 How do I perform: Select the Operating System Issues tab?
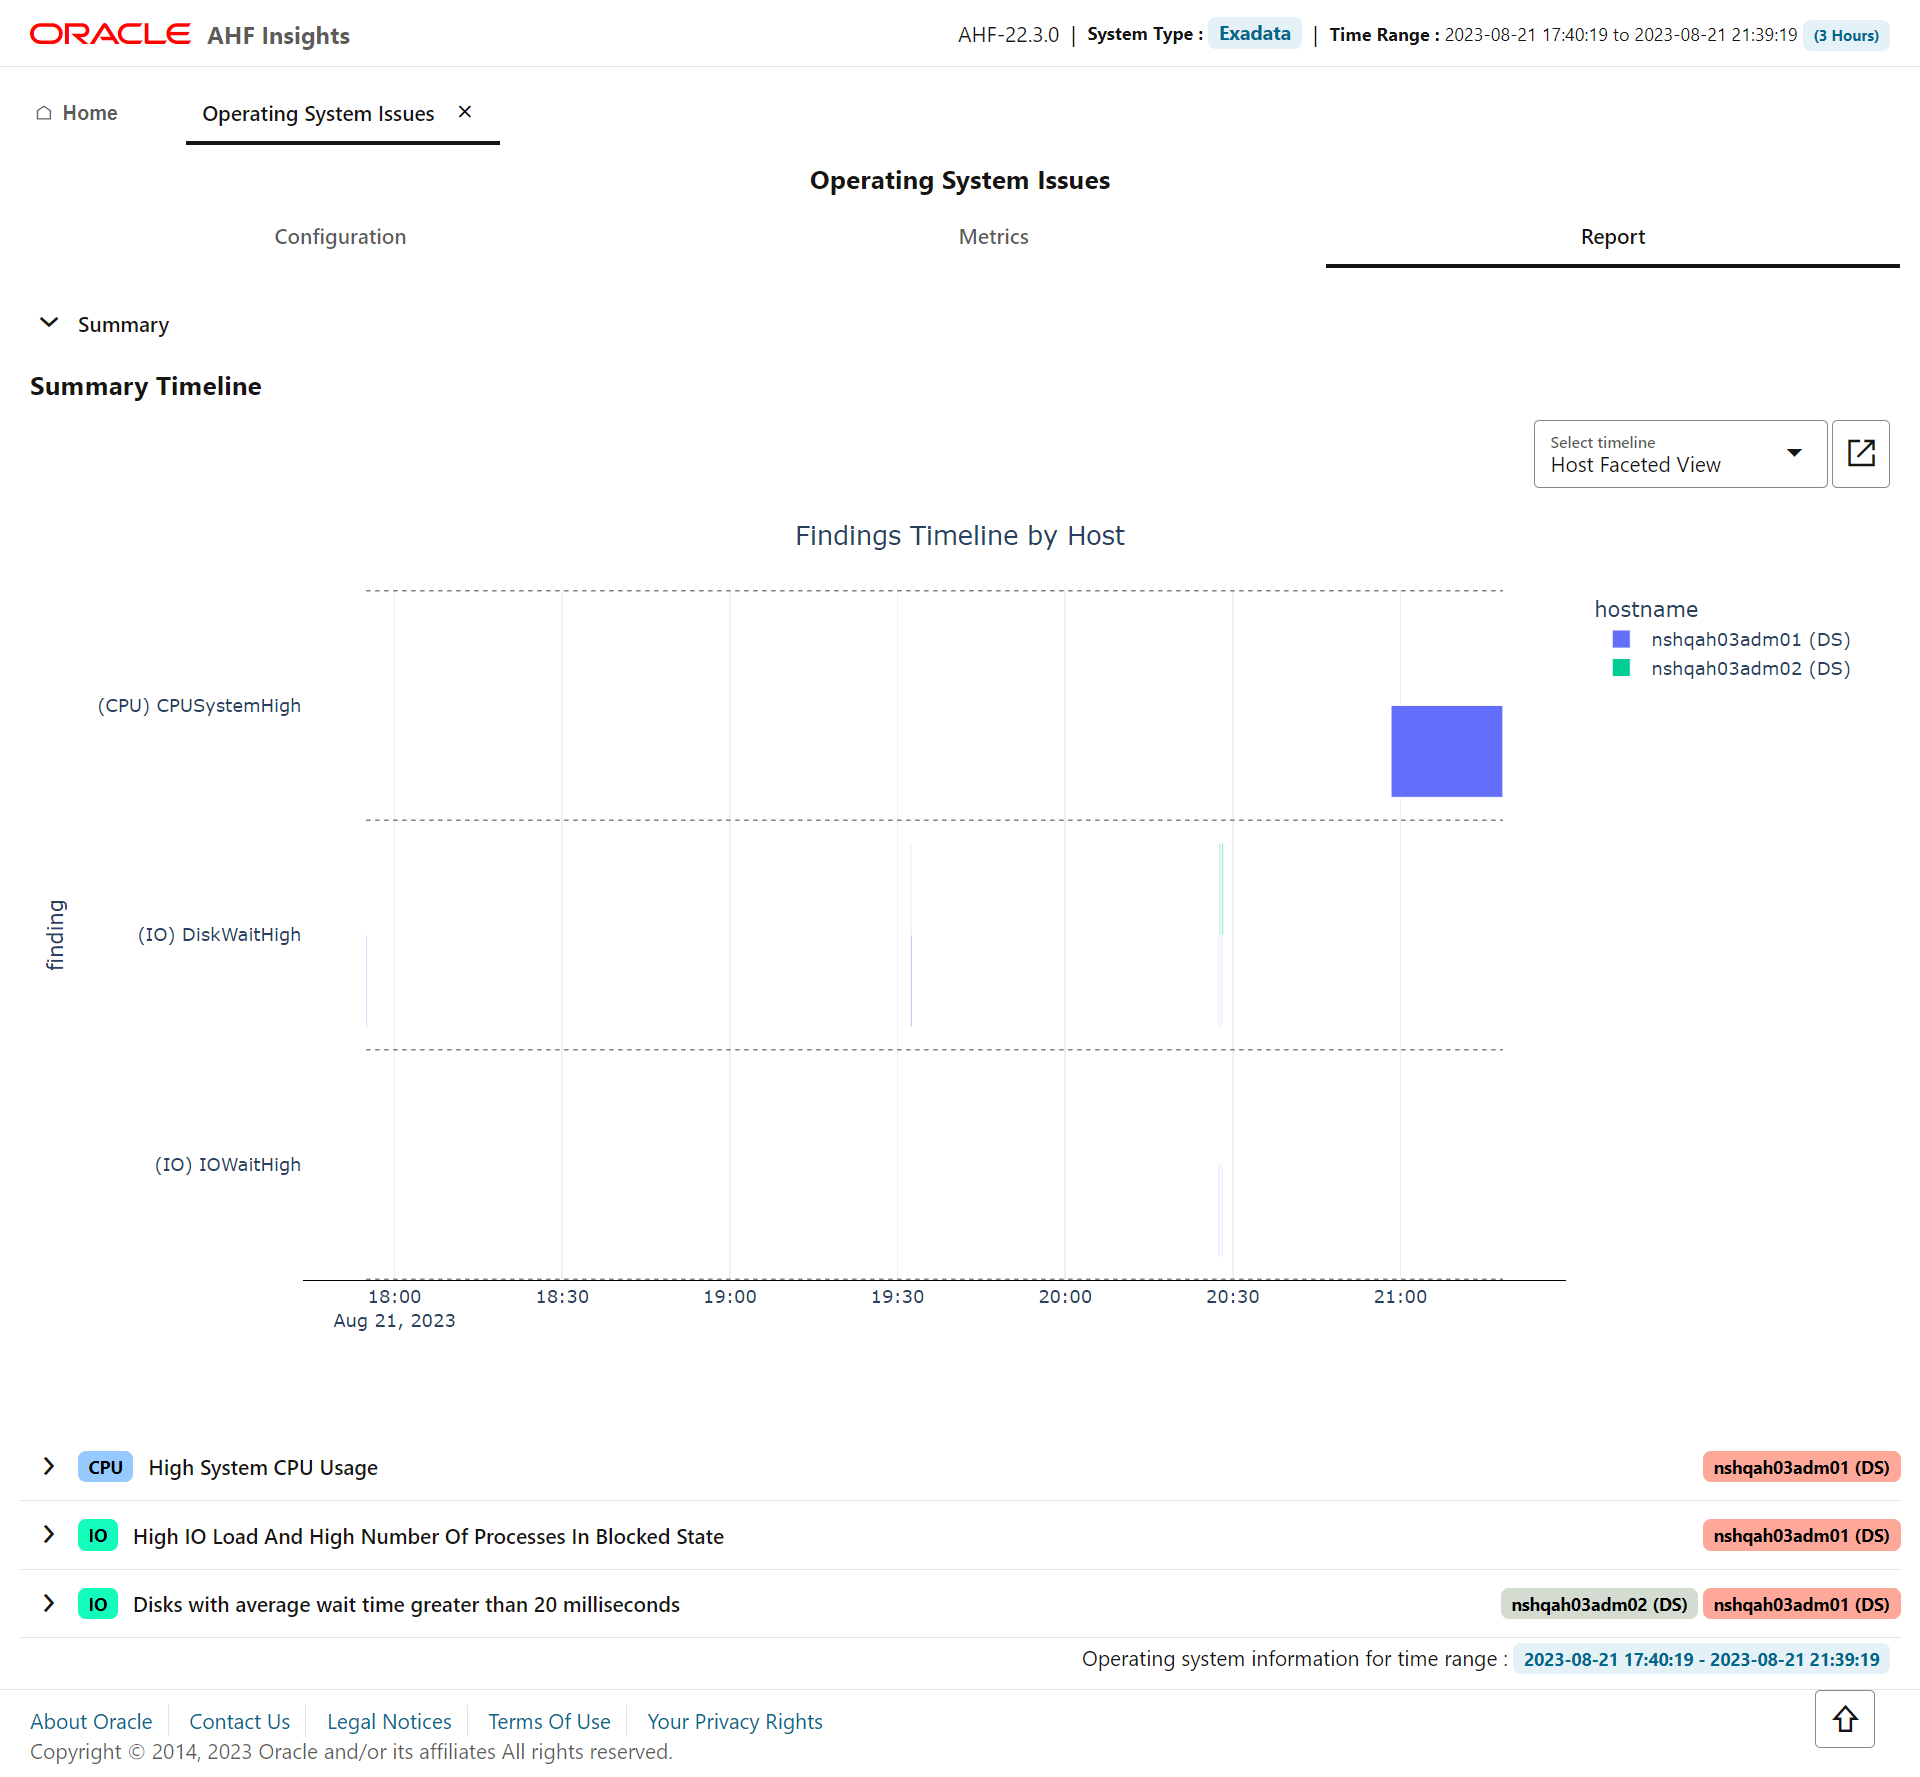318,114
